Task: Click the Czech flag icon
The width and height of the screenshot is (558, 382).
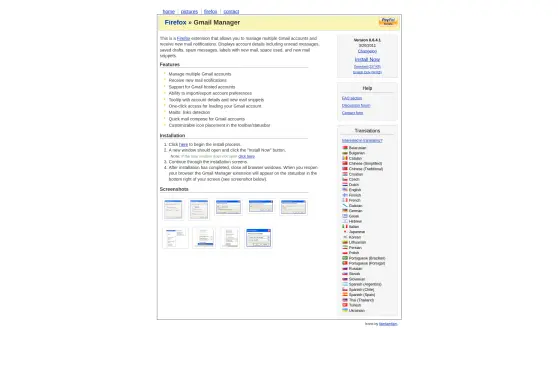Action: [345, 179]
